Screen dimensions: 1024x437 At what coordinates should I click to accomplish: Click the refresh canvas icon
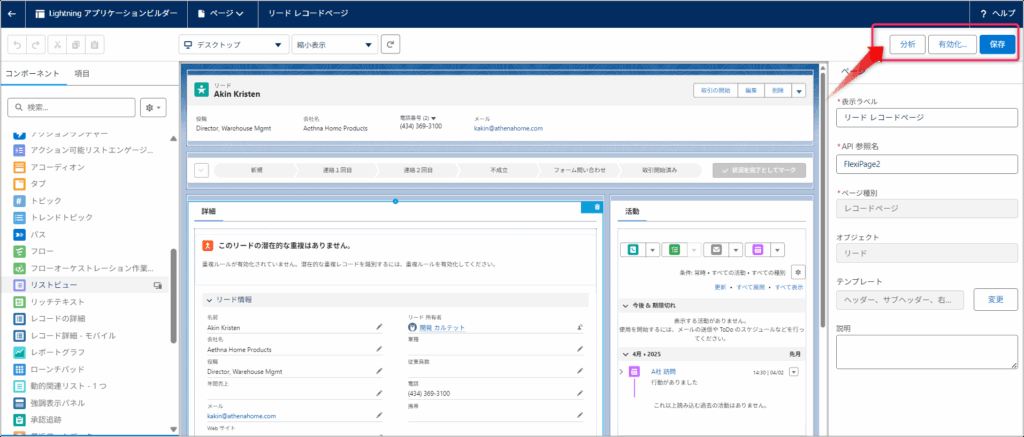tap(390, 44)
